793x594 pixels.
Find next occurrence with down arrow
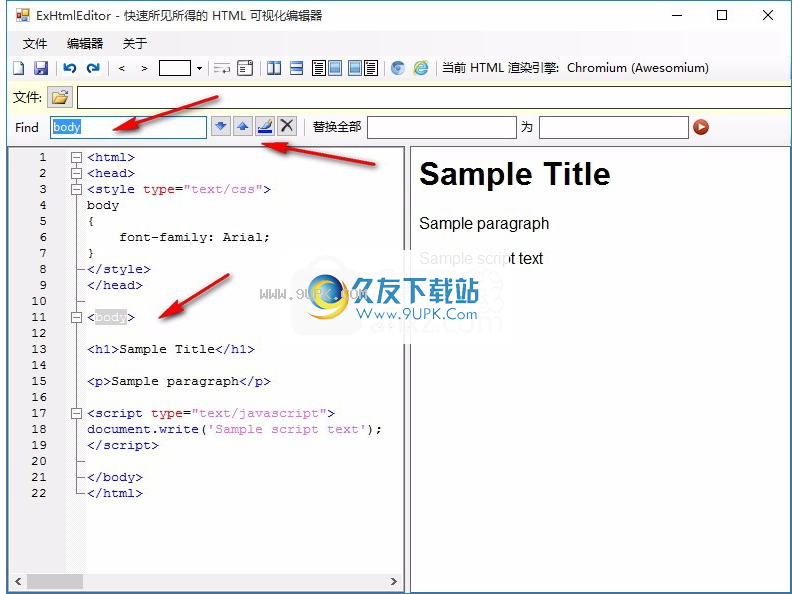(221, 126)
